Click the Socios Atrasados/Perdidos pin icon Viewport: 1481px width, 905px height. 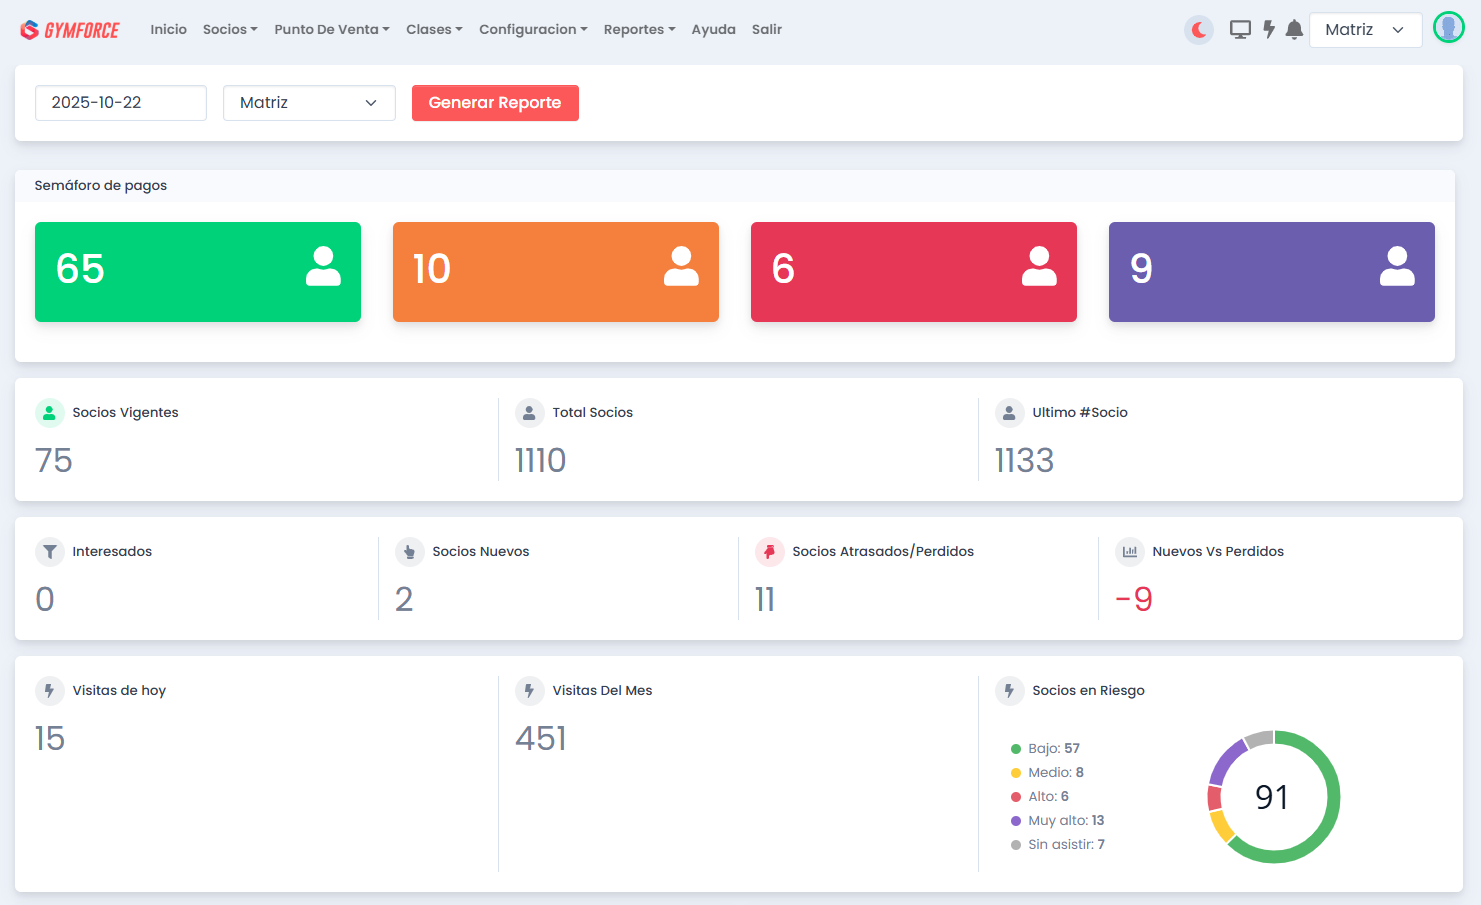point(769,551)
